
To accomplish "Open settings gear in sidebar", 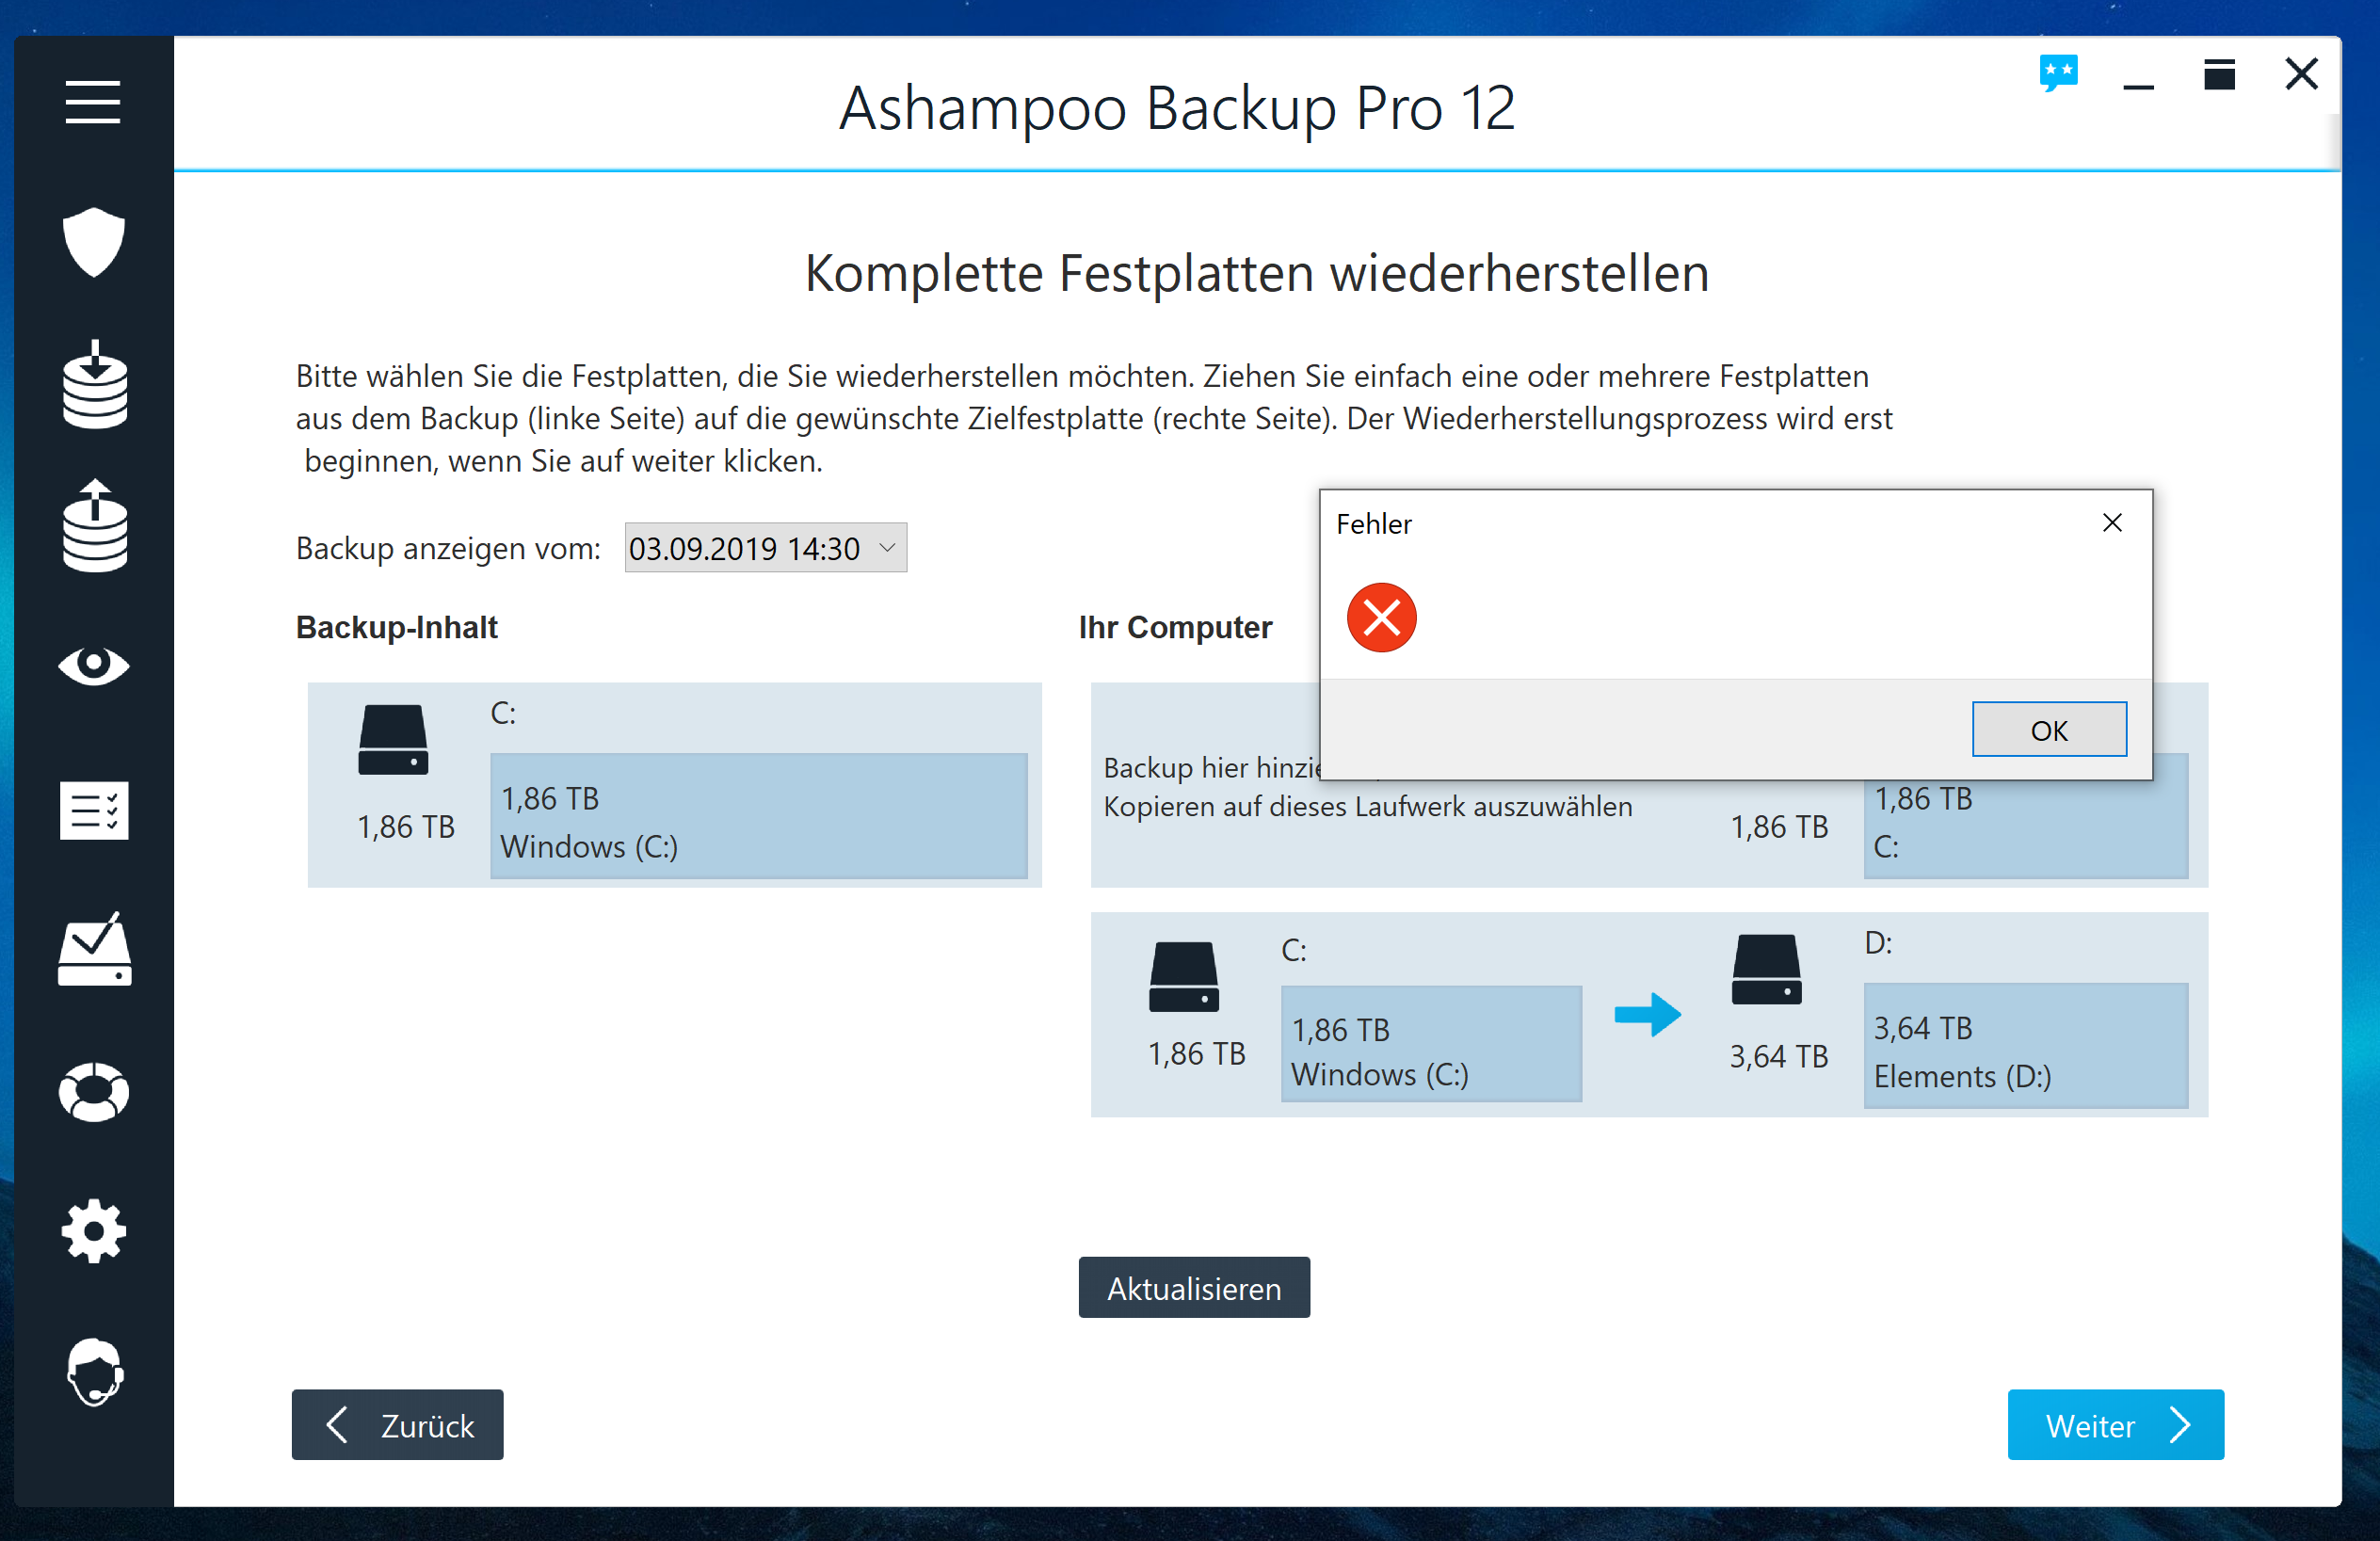I will point(93,1231).
